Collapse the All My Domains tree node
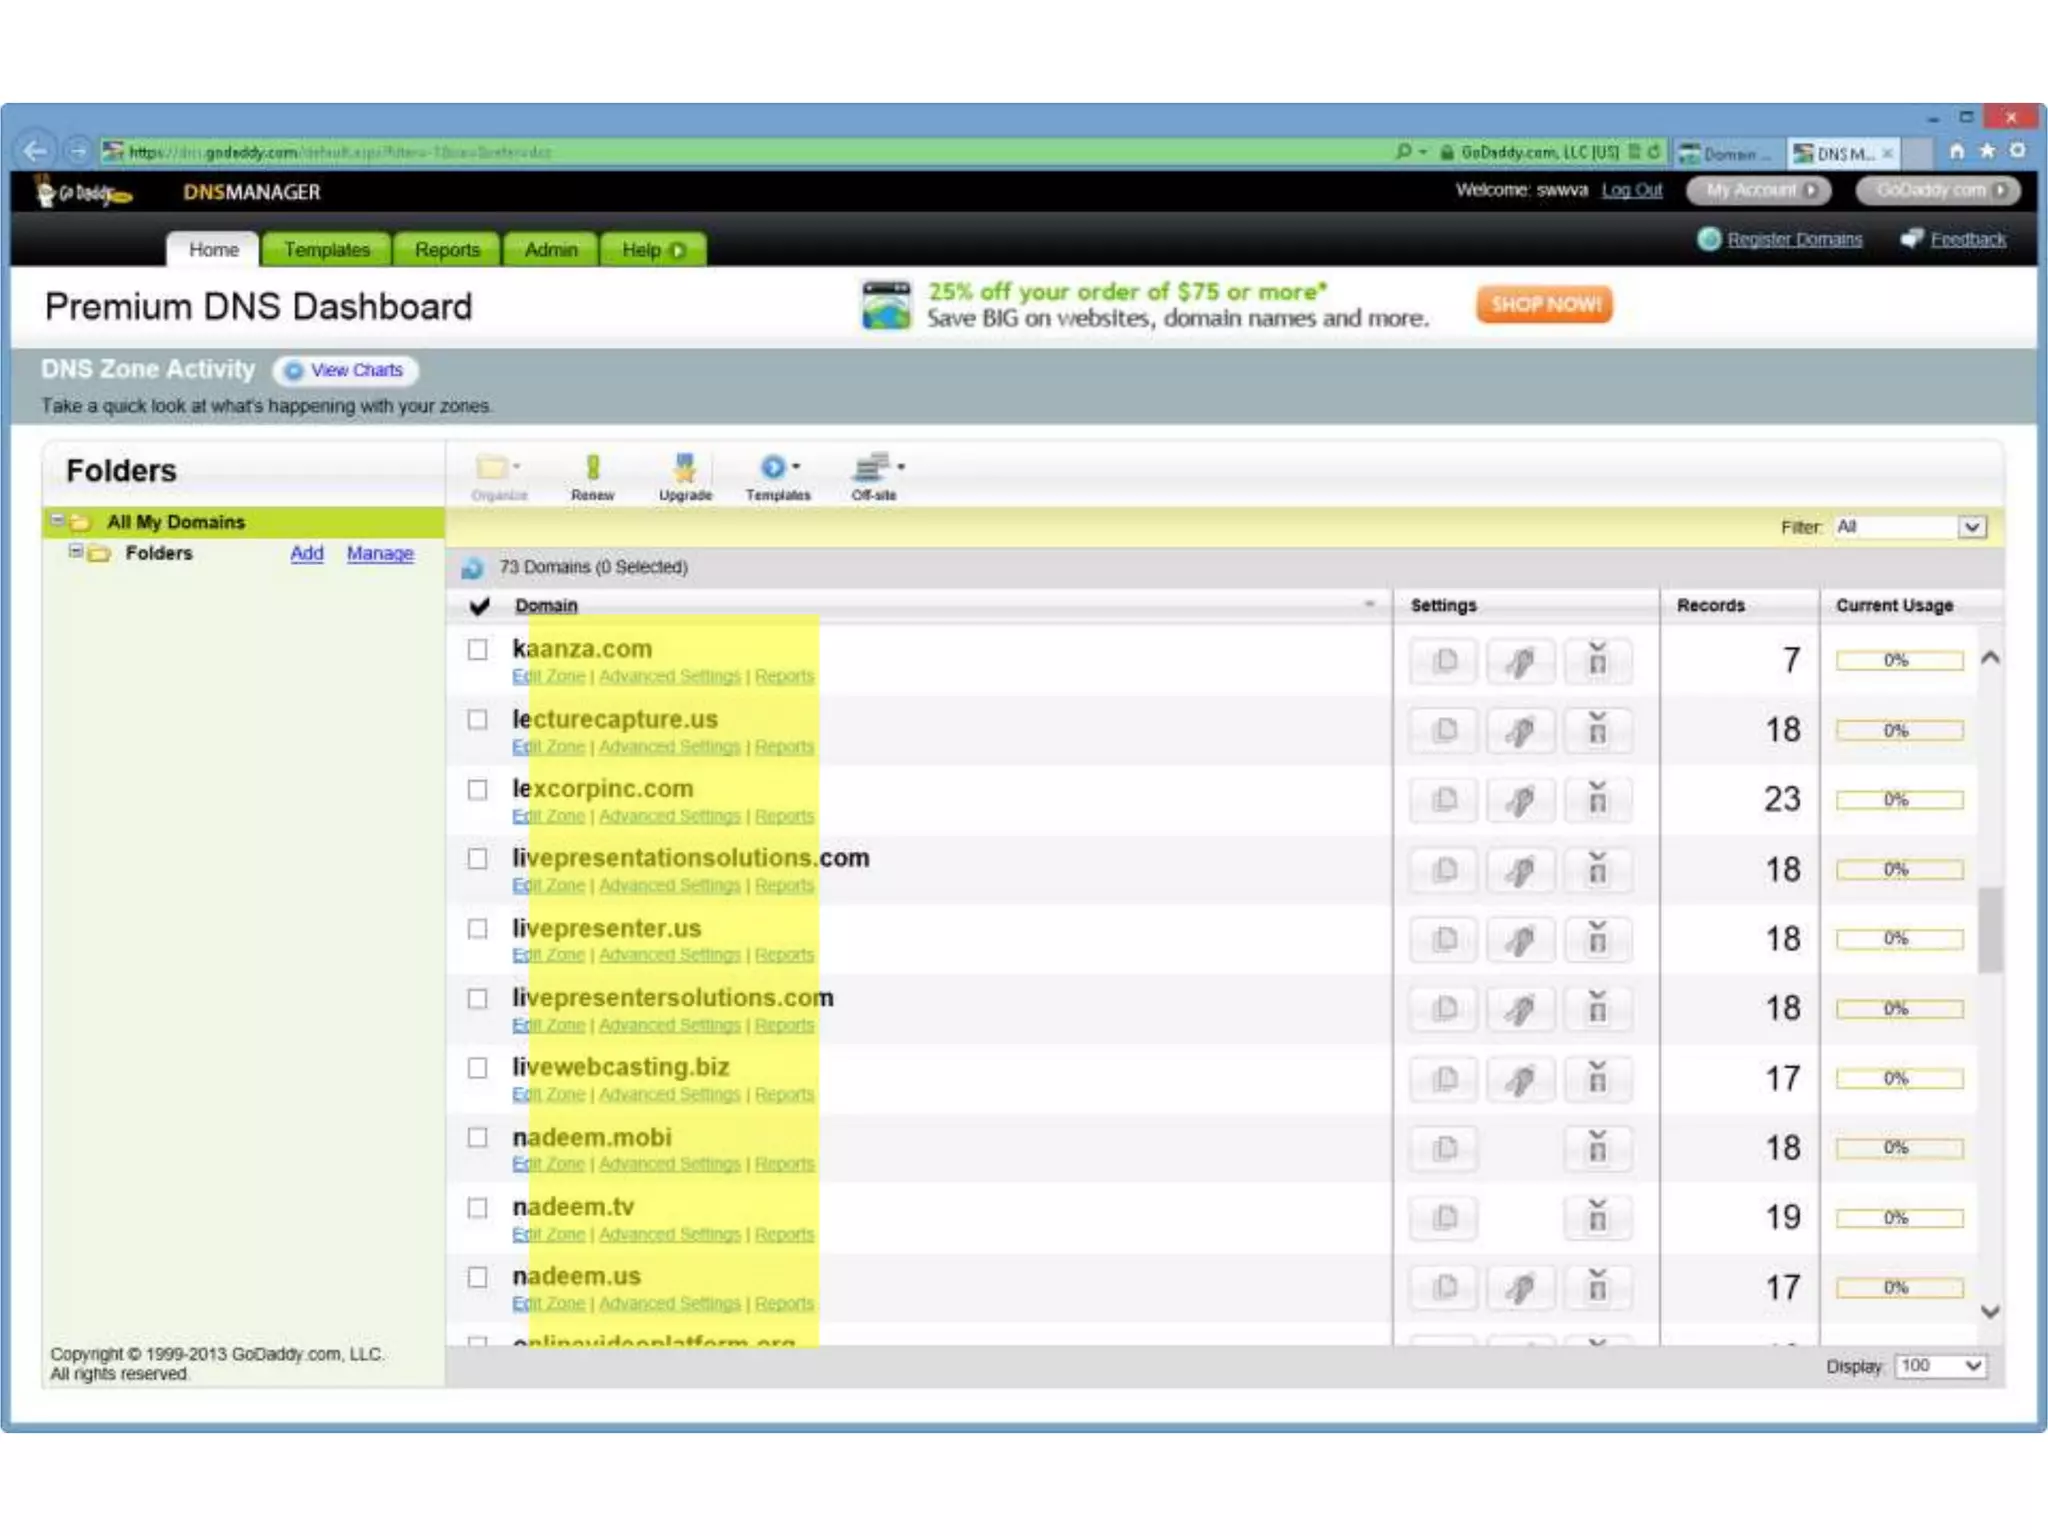Image resolution: width=2048 pixels, height=1536 pixels. tap(58, 521)
